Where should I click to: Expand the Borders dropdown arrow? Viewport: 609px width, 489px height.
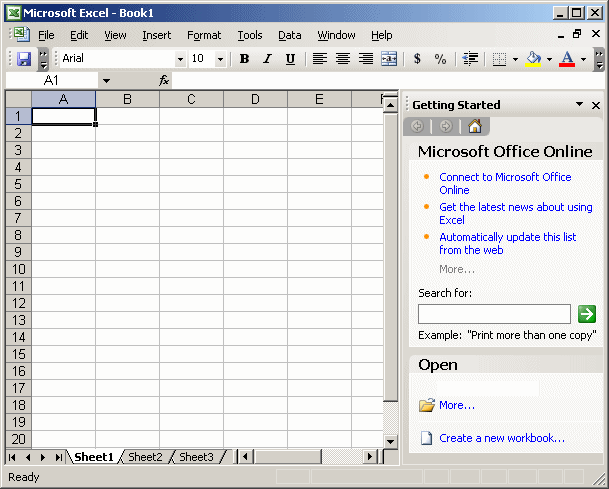(515, 59)
